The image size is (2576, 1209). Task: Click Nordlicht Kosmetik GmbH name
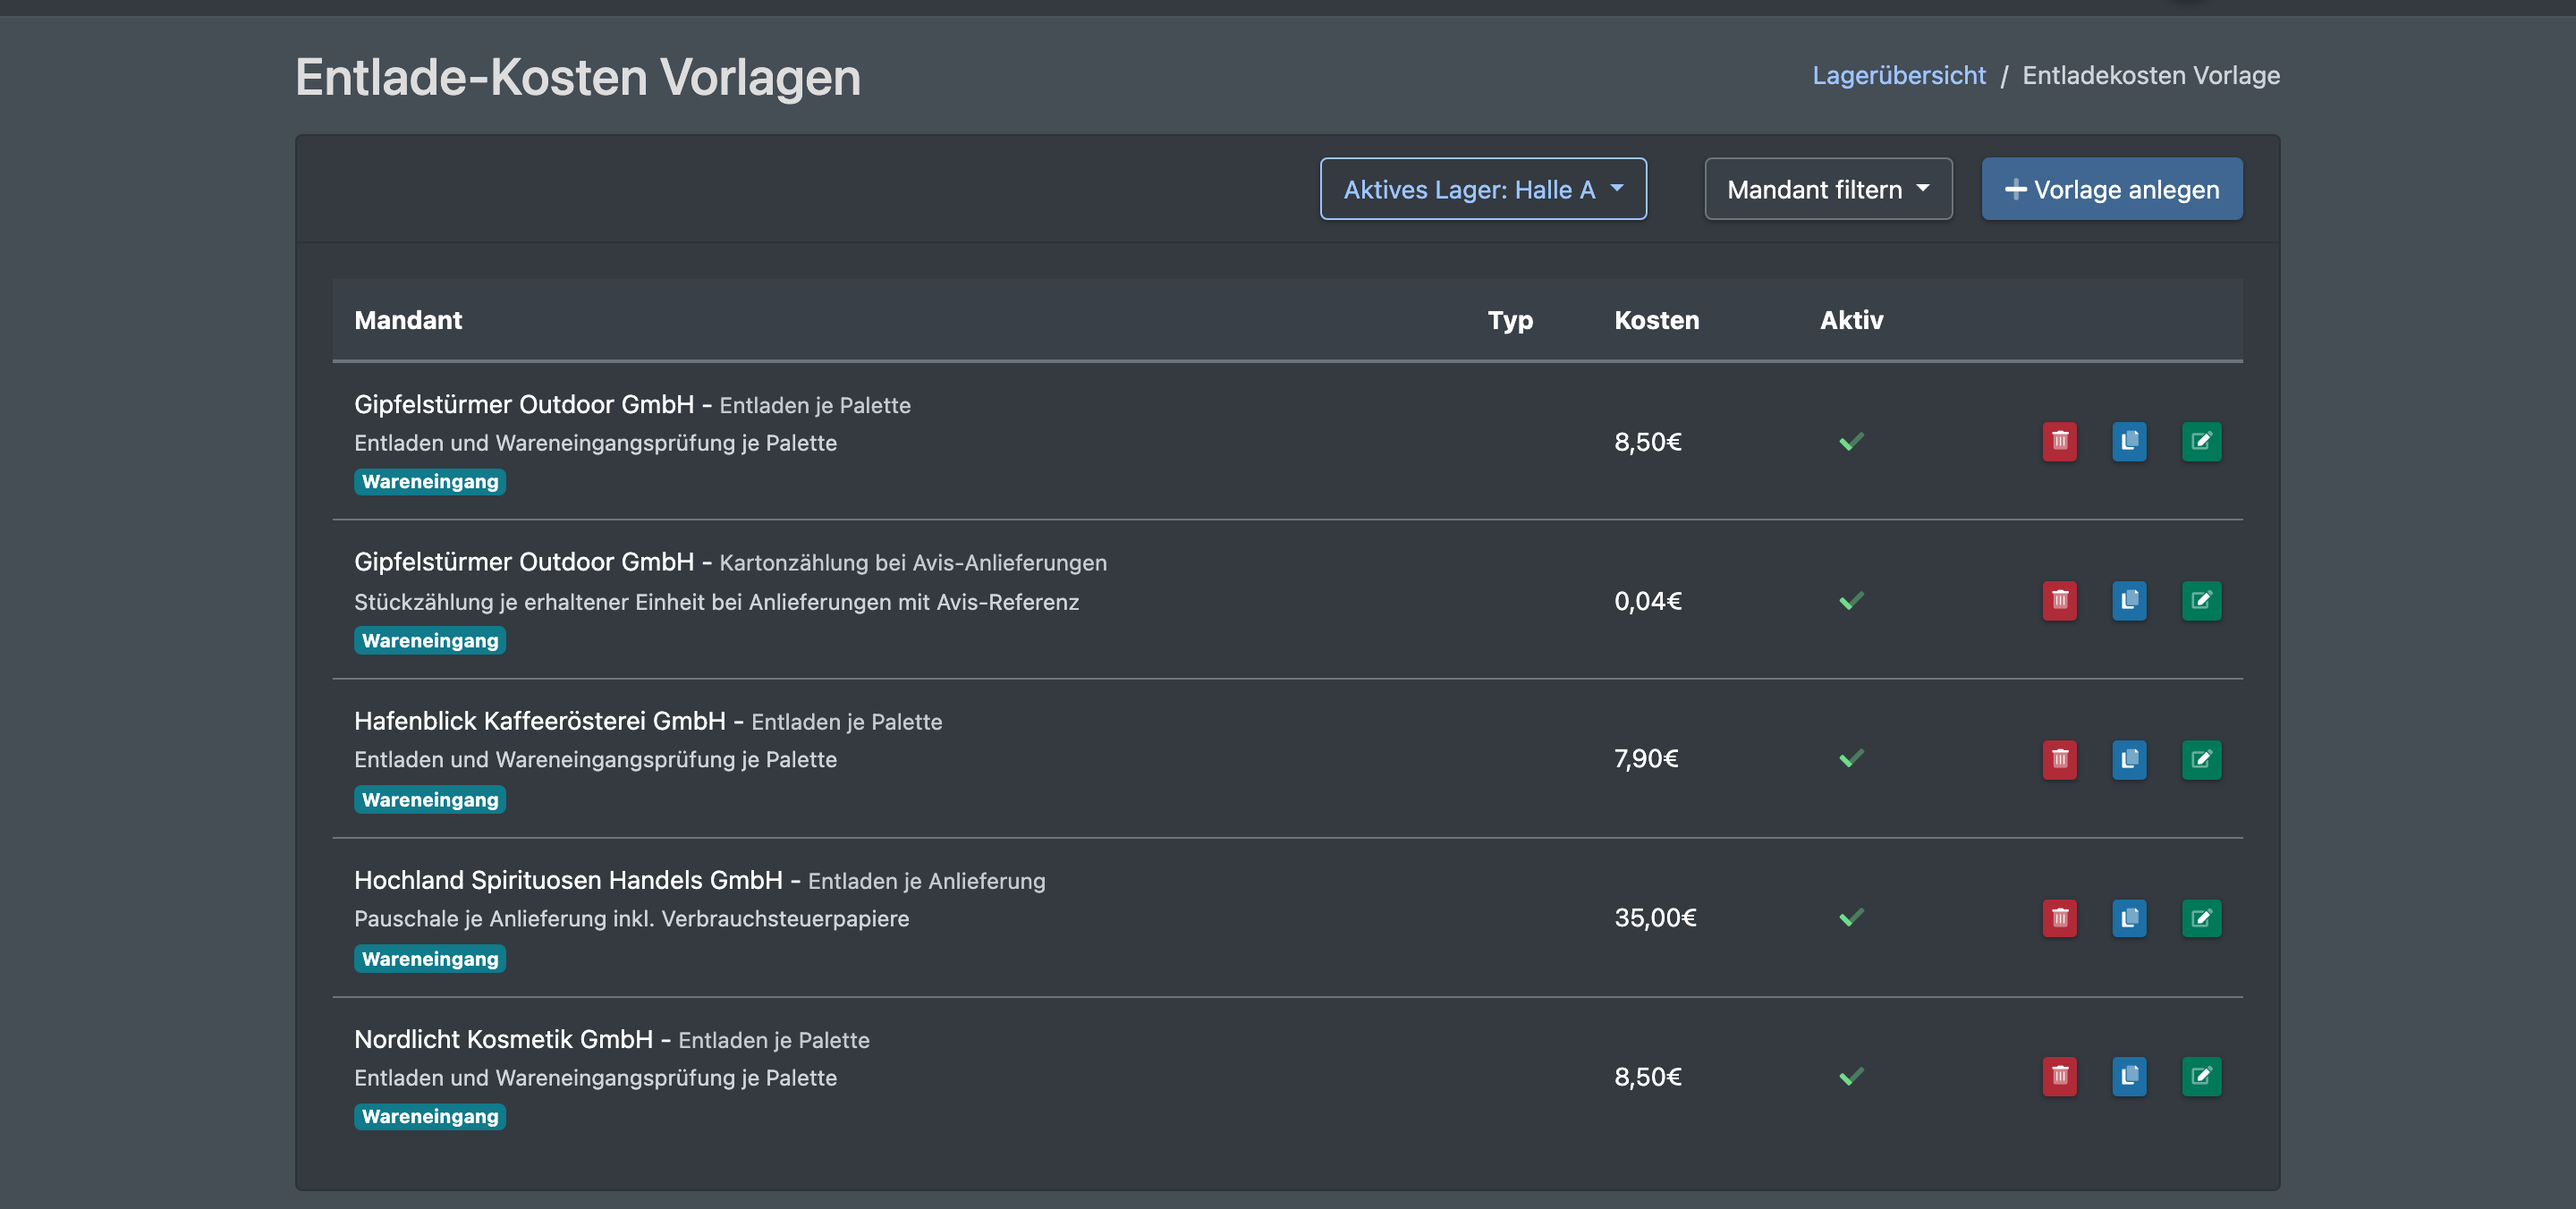point(503,1039)
